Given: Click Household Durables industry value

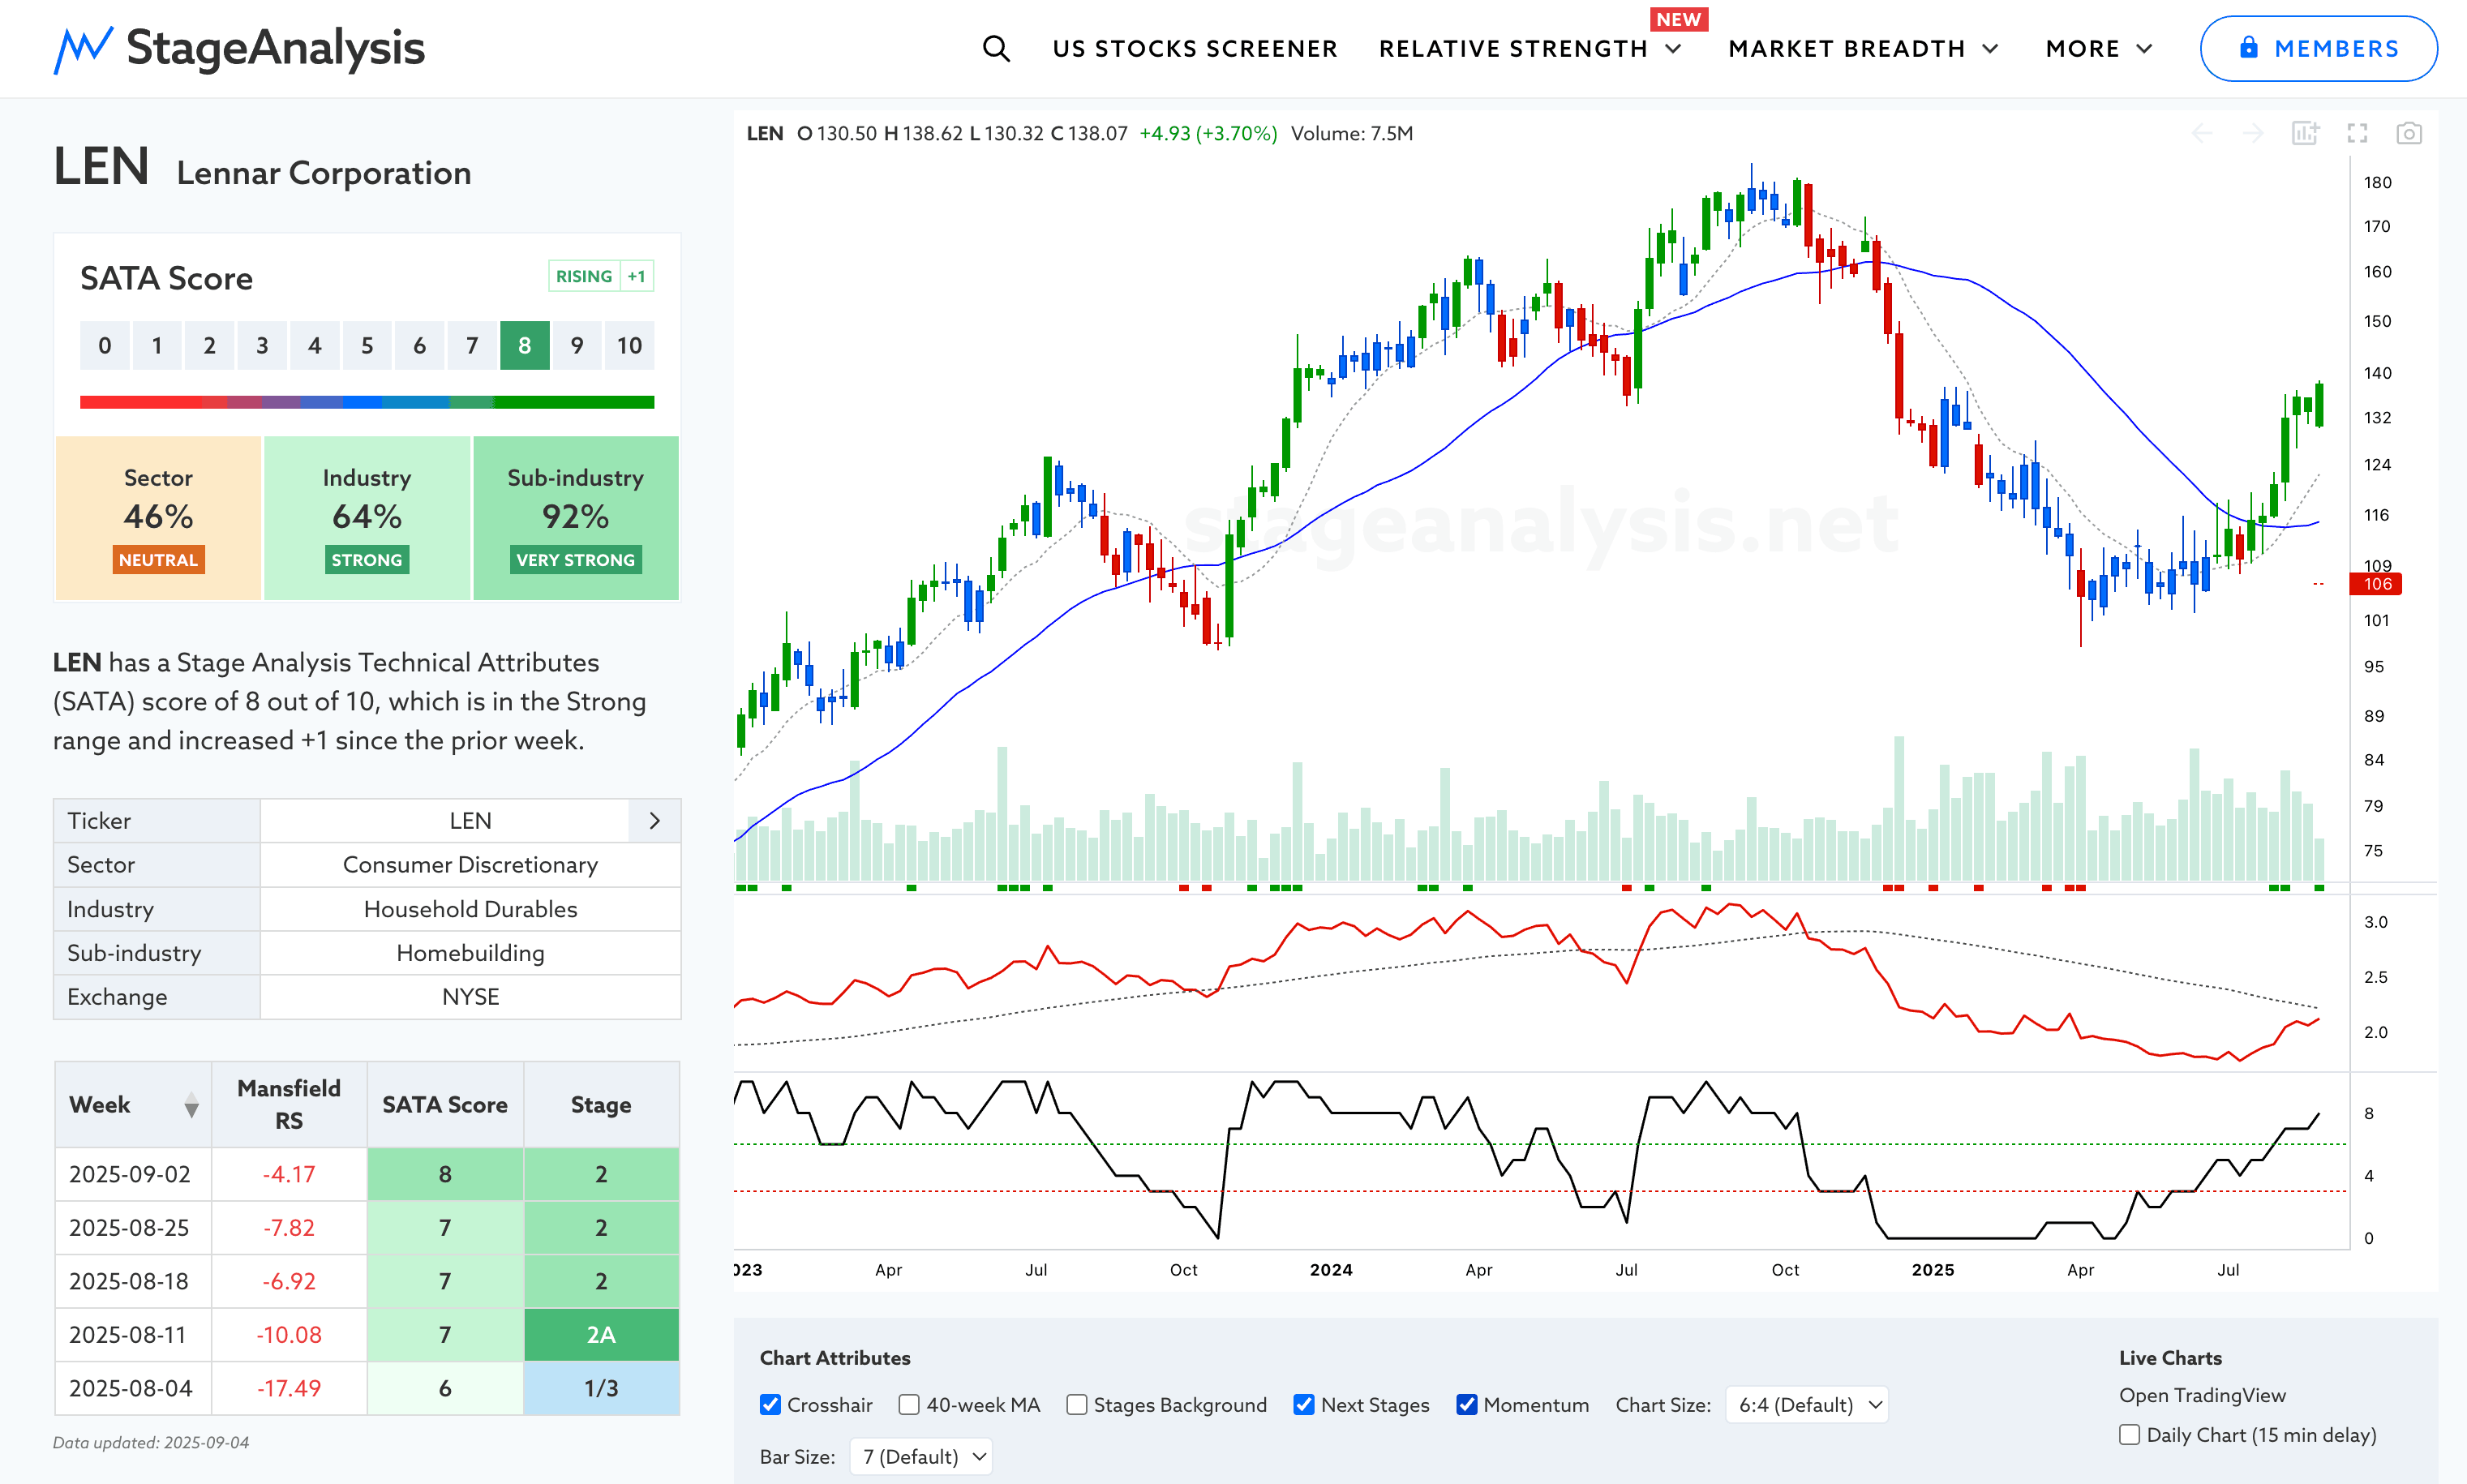Looking at the screenshot, I should pyautogui.click(x=471, y=909).
